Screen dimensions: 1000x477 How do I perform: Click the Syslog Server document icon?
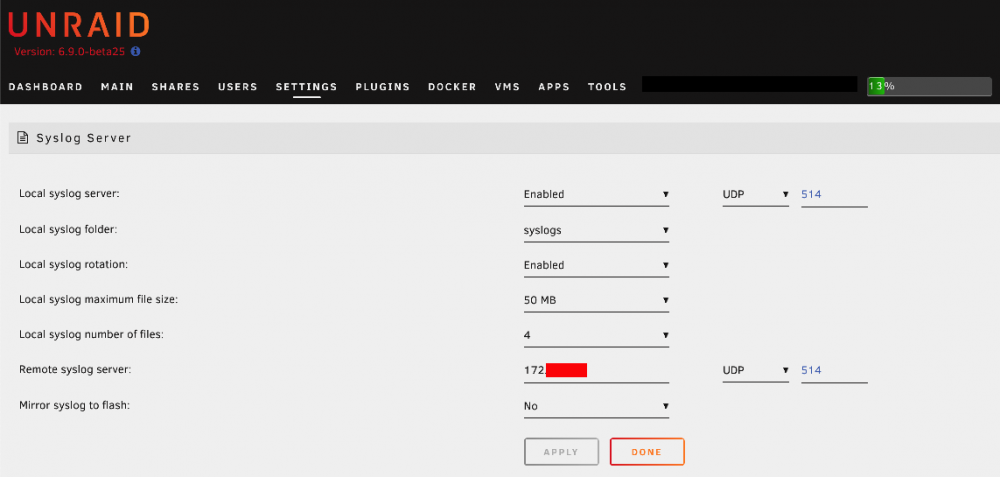(x=23, y=137)
